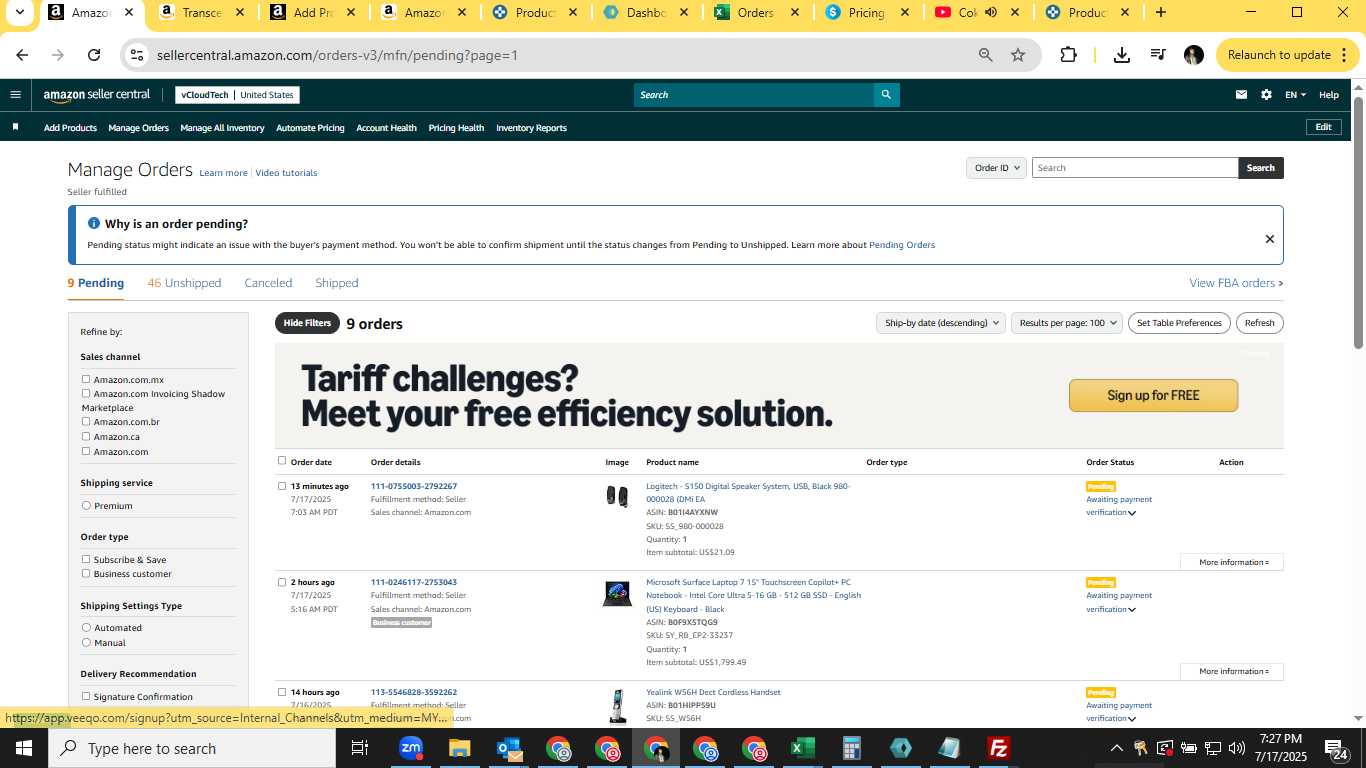Tick the select-all orders header checkbox
This screenshot has width=1366, height=768.
click(x=282, y=461)
